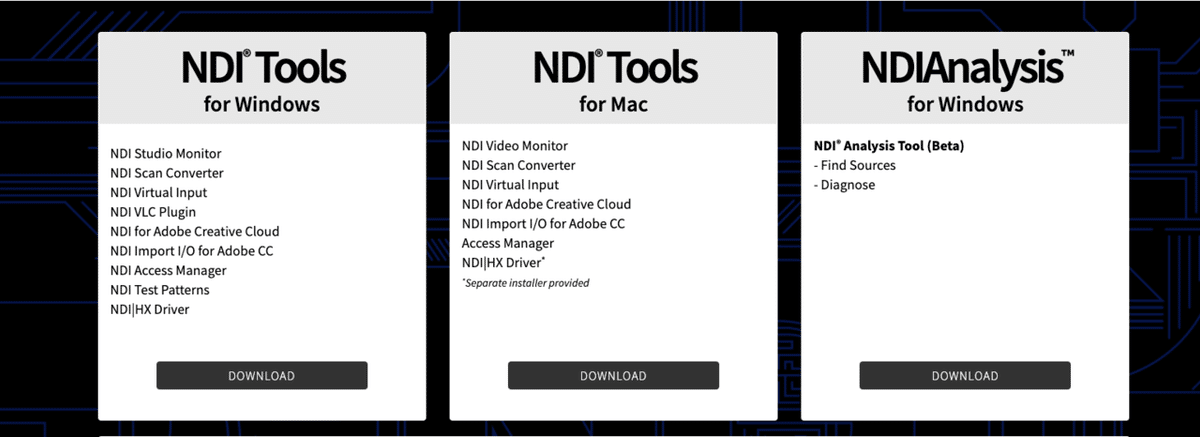
Task: Select 'NDI Import I/O for Adobe CC' in Windows card
Action: tap(192, 251)
